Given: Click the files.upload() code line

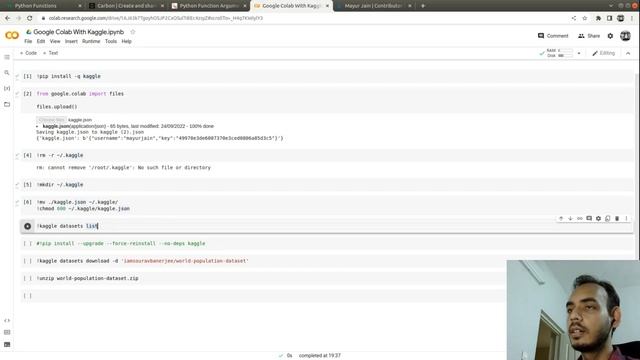Looking at the screenshot, I should tap(57, 107).
